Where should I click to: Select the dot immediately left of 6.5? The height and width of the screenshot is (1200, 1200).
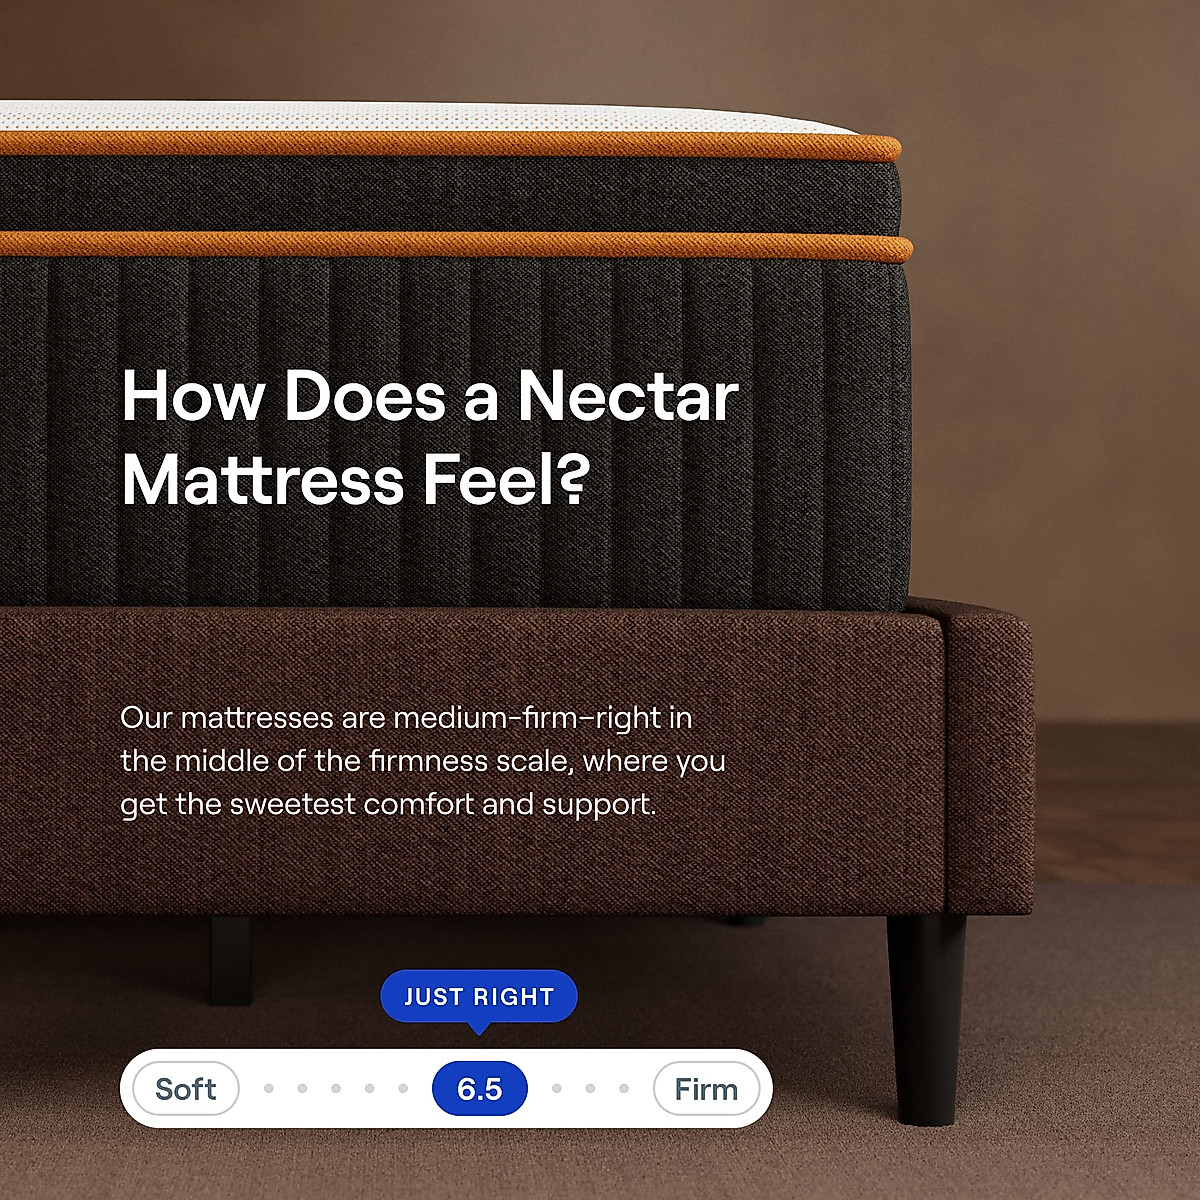pos(403,1088)
